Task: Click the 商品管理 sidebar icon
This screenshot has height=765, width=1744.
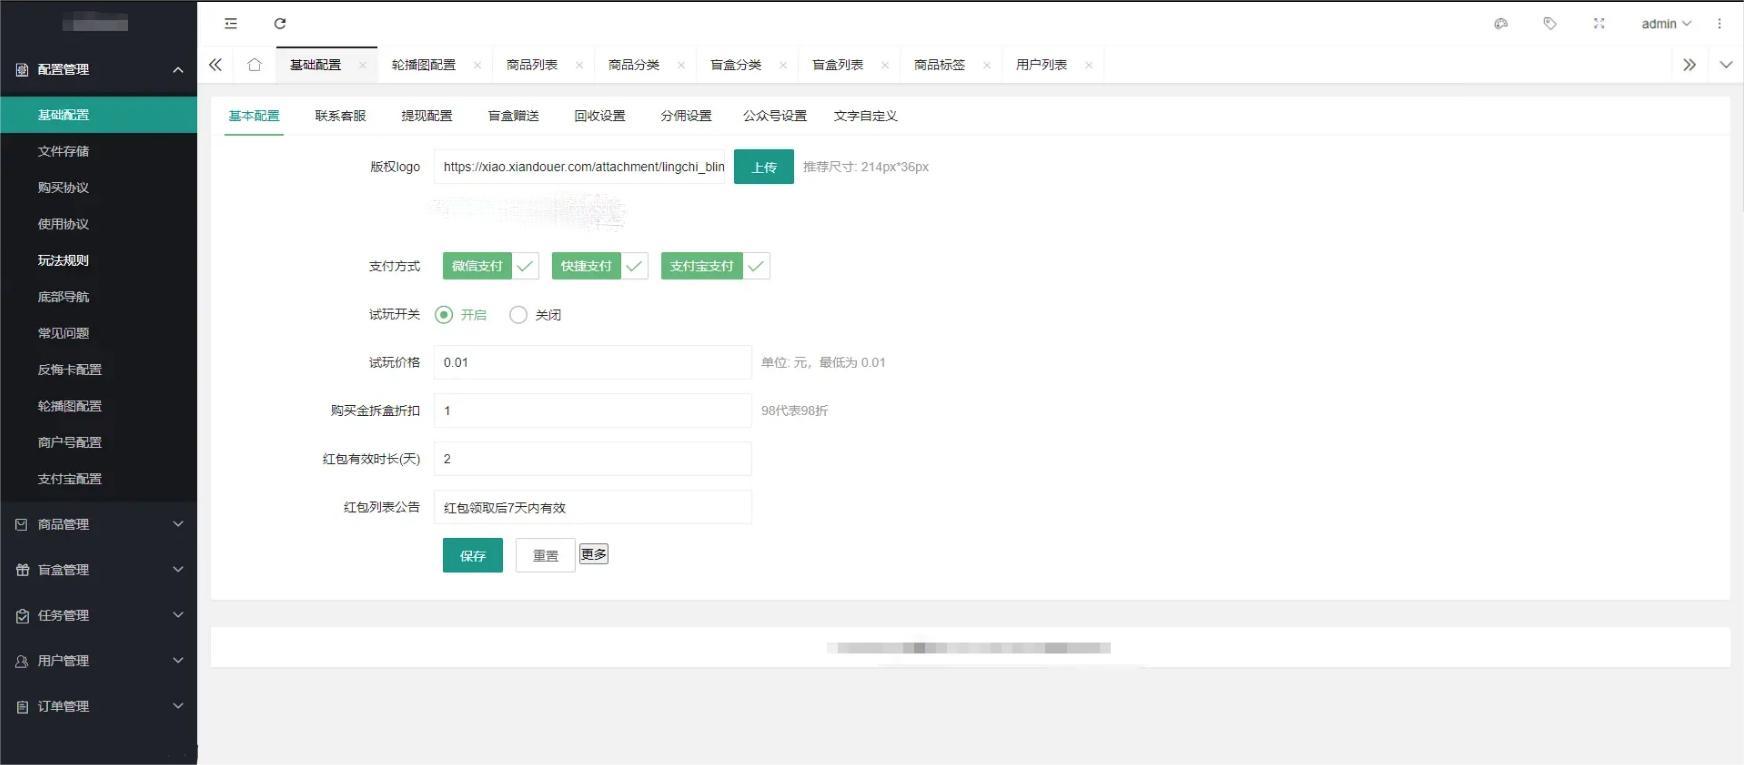Action: 22,524
